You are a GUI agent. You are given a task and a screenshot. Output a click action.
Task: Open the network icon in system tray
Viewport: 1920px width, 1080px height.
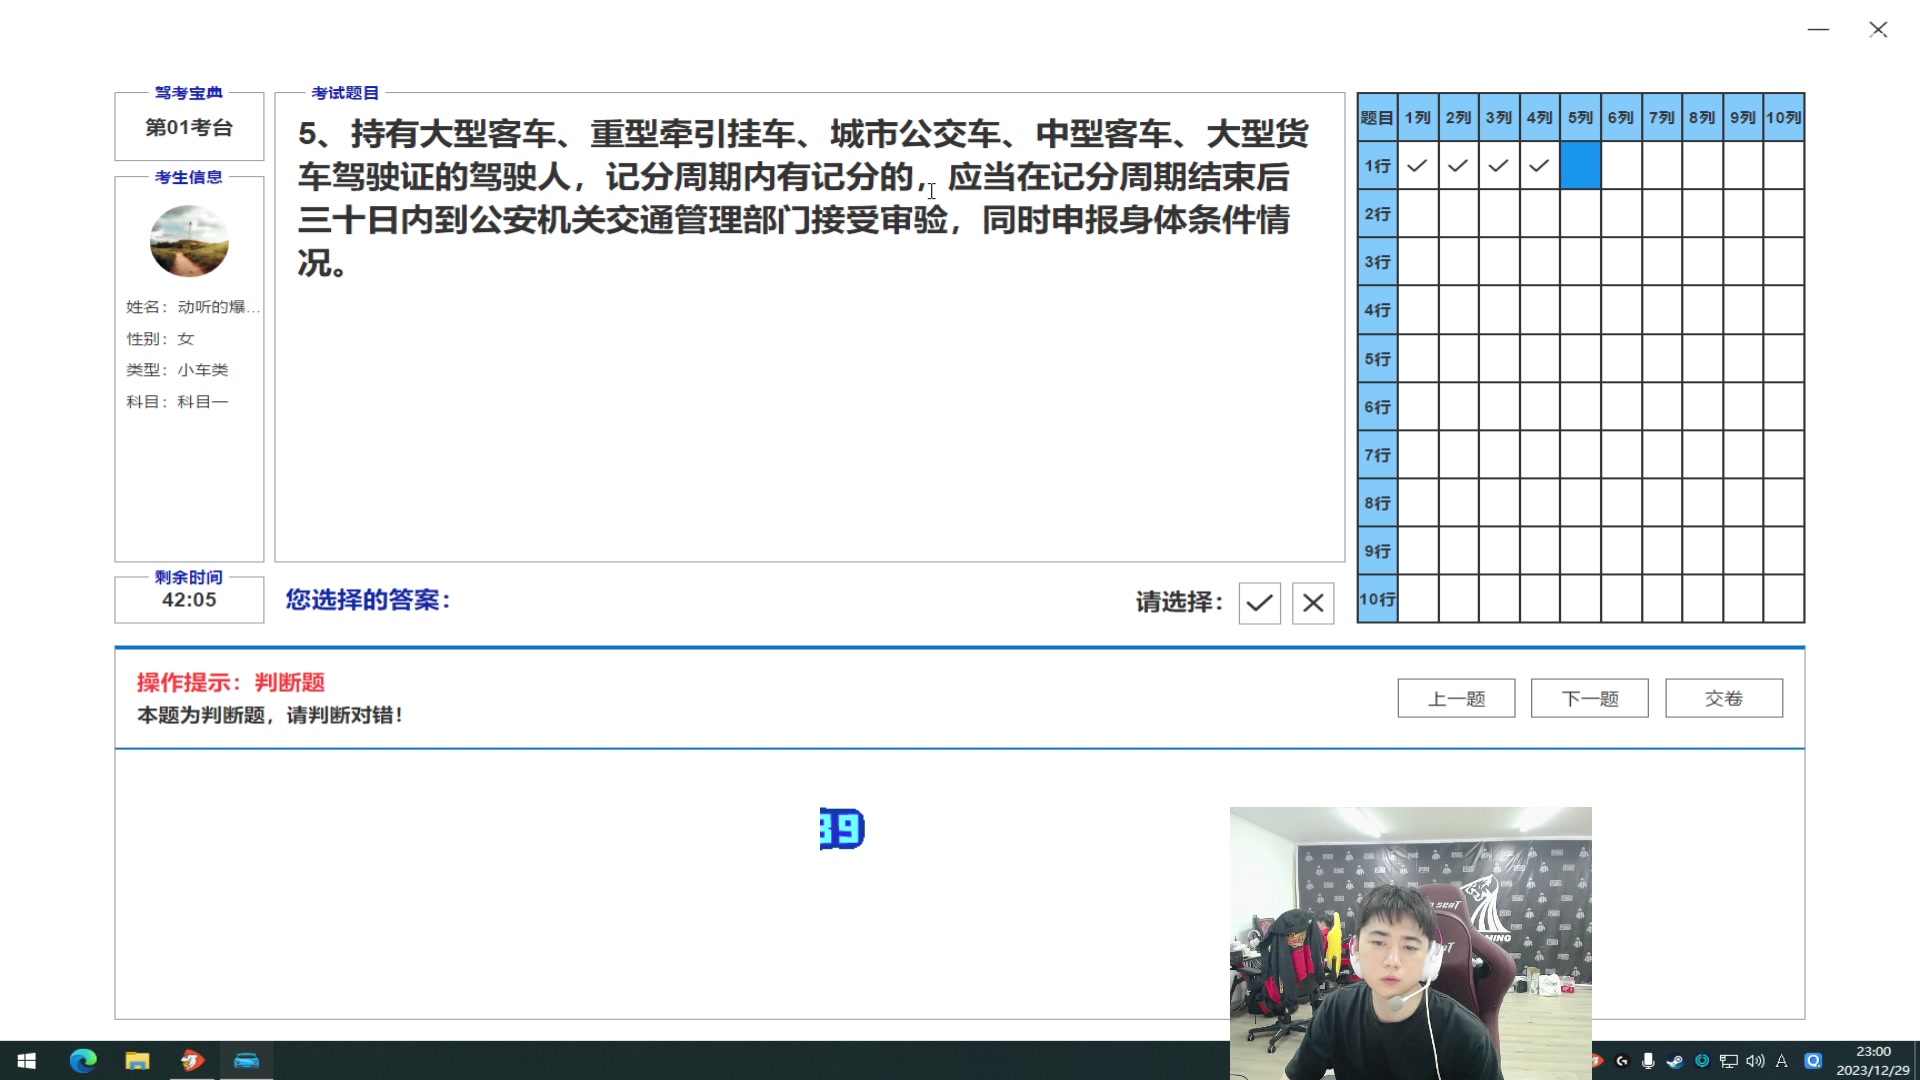pos(1728,1061)
